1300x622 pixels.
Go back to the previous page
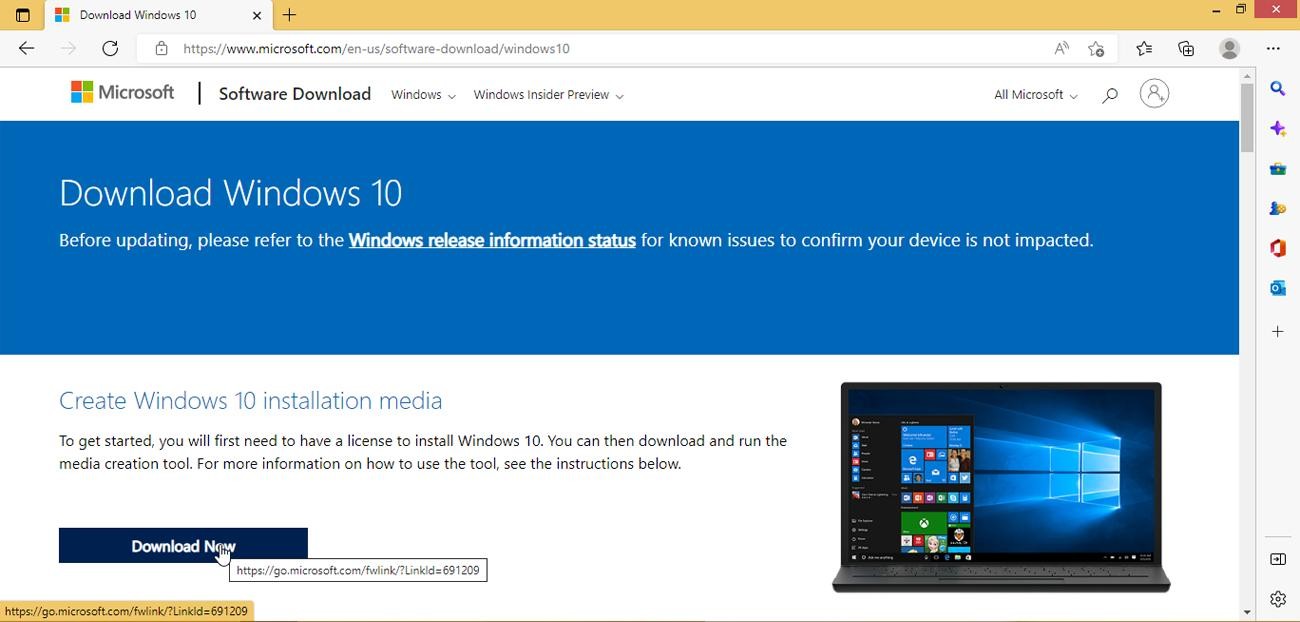coord(26,48)
